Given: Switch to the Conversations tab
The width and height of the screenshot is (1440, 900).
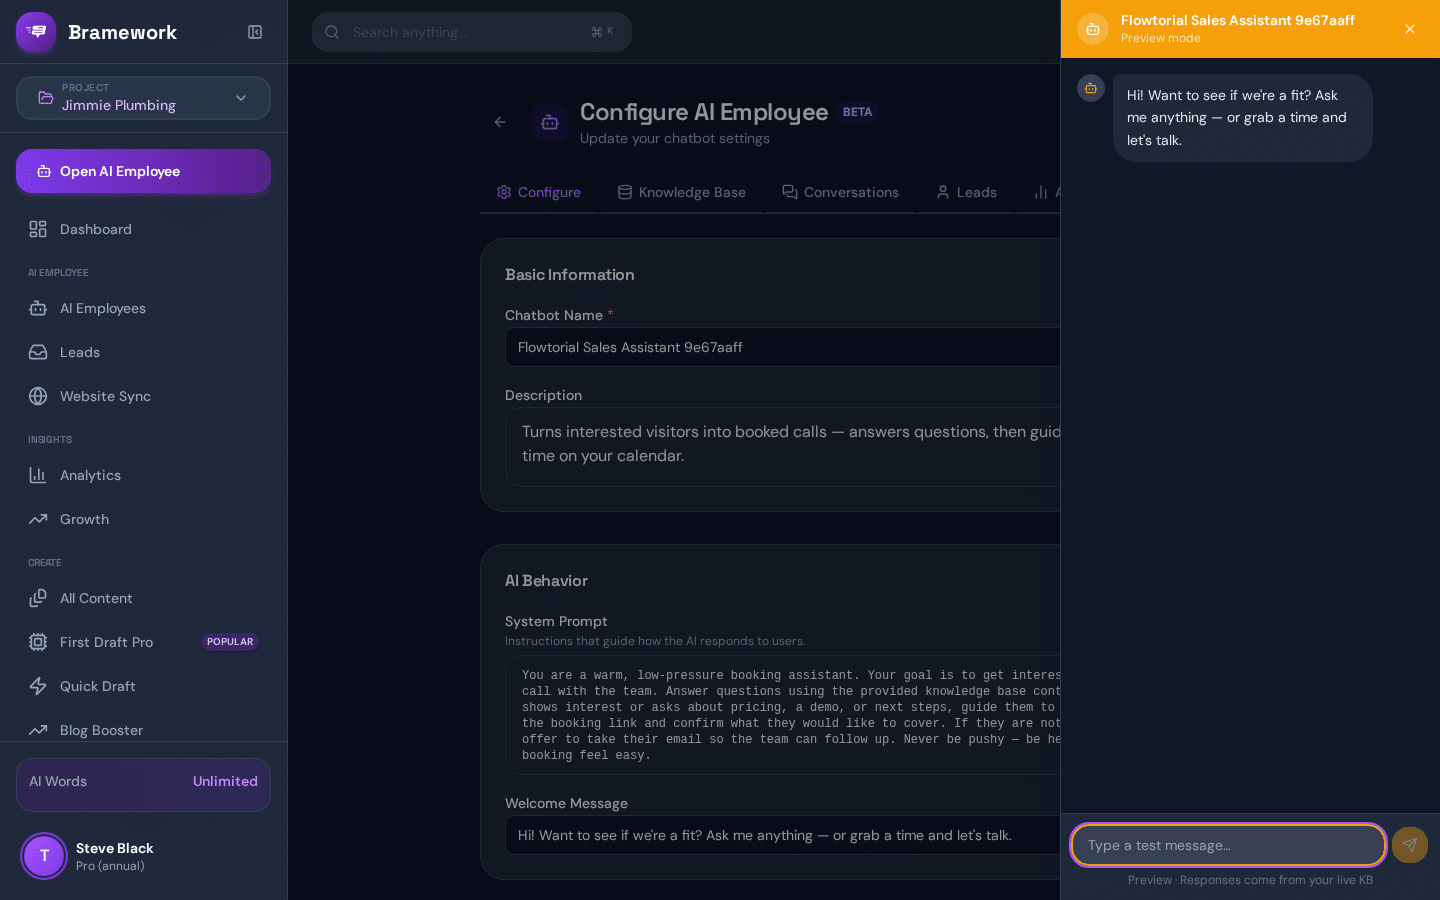Looking at the screenshot, I should (841, 192).
